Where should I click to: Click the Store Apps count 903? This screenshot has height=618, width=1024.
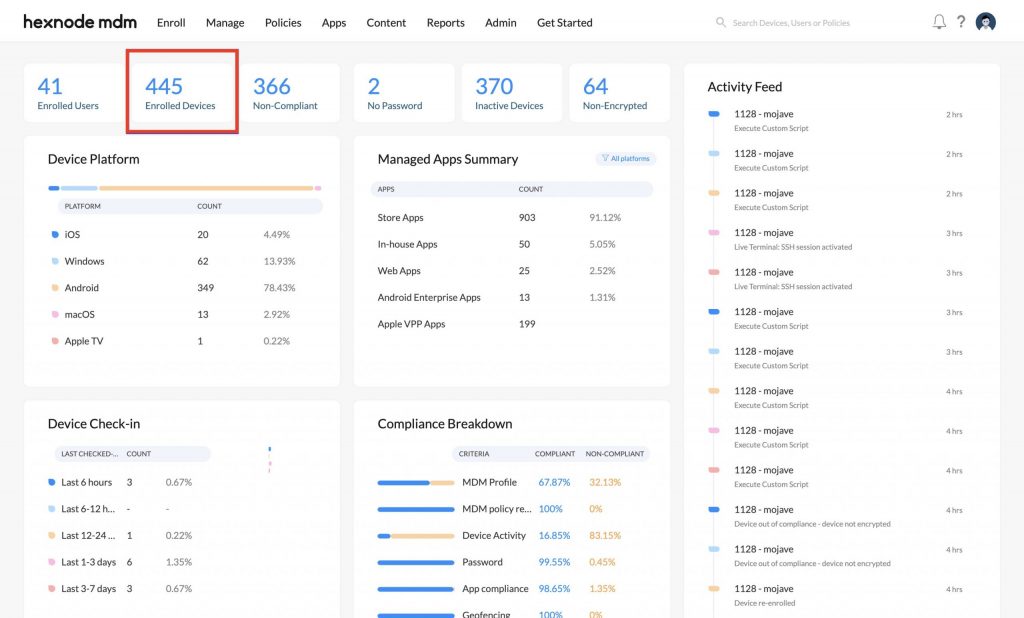click(x=527, y=218)
